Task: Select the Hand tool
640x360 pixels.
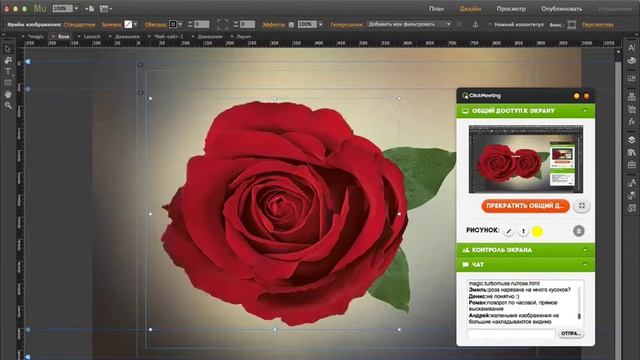Action: click(8, 94)
